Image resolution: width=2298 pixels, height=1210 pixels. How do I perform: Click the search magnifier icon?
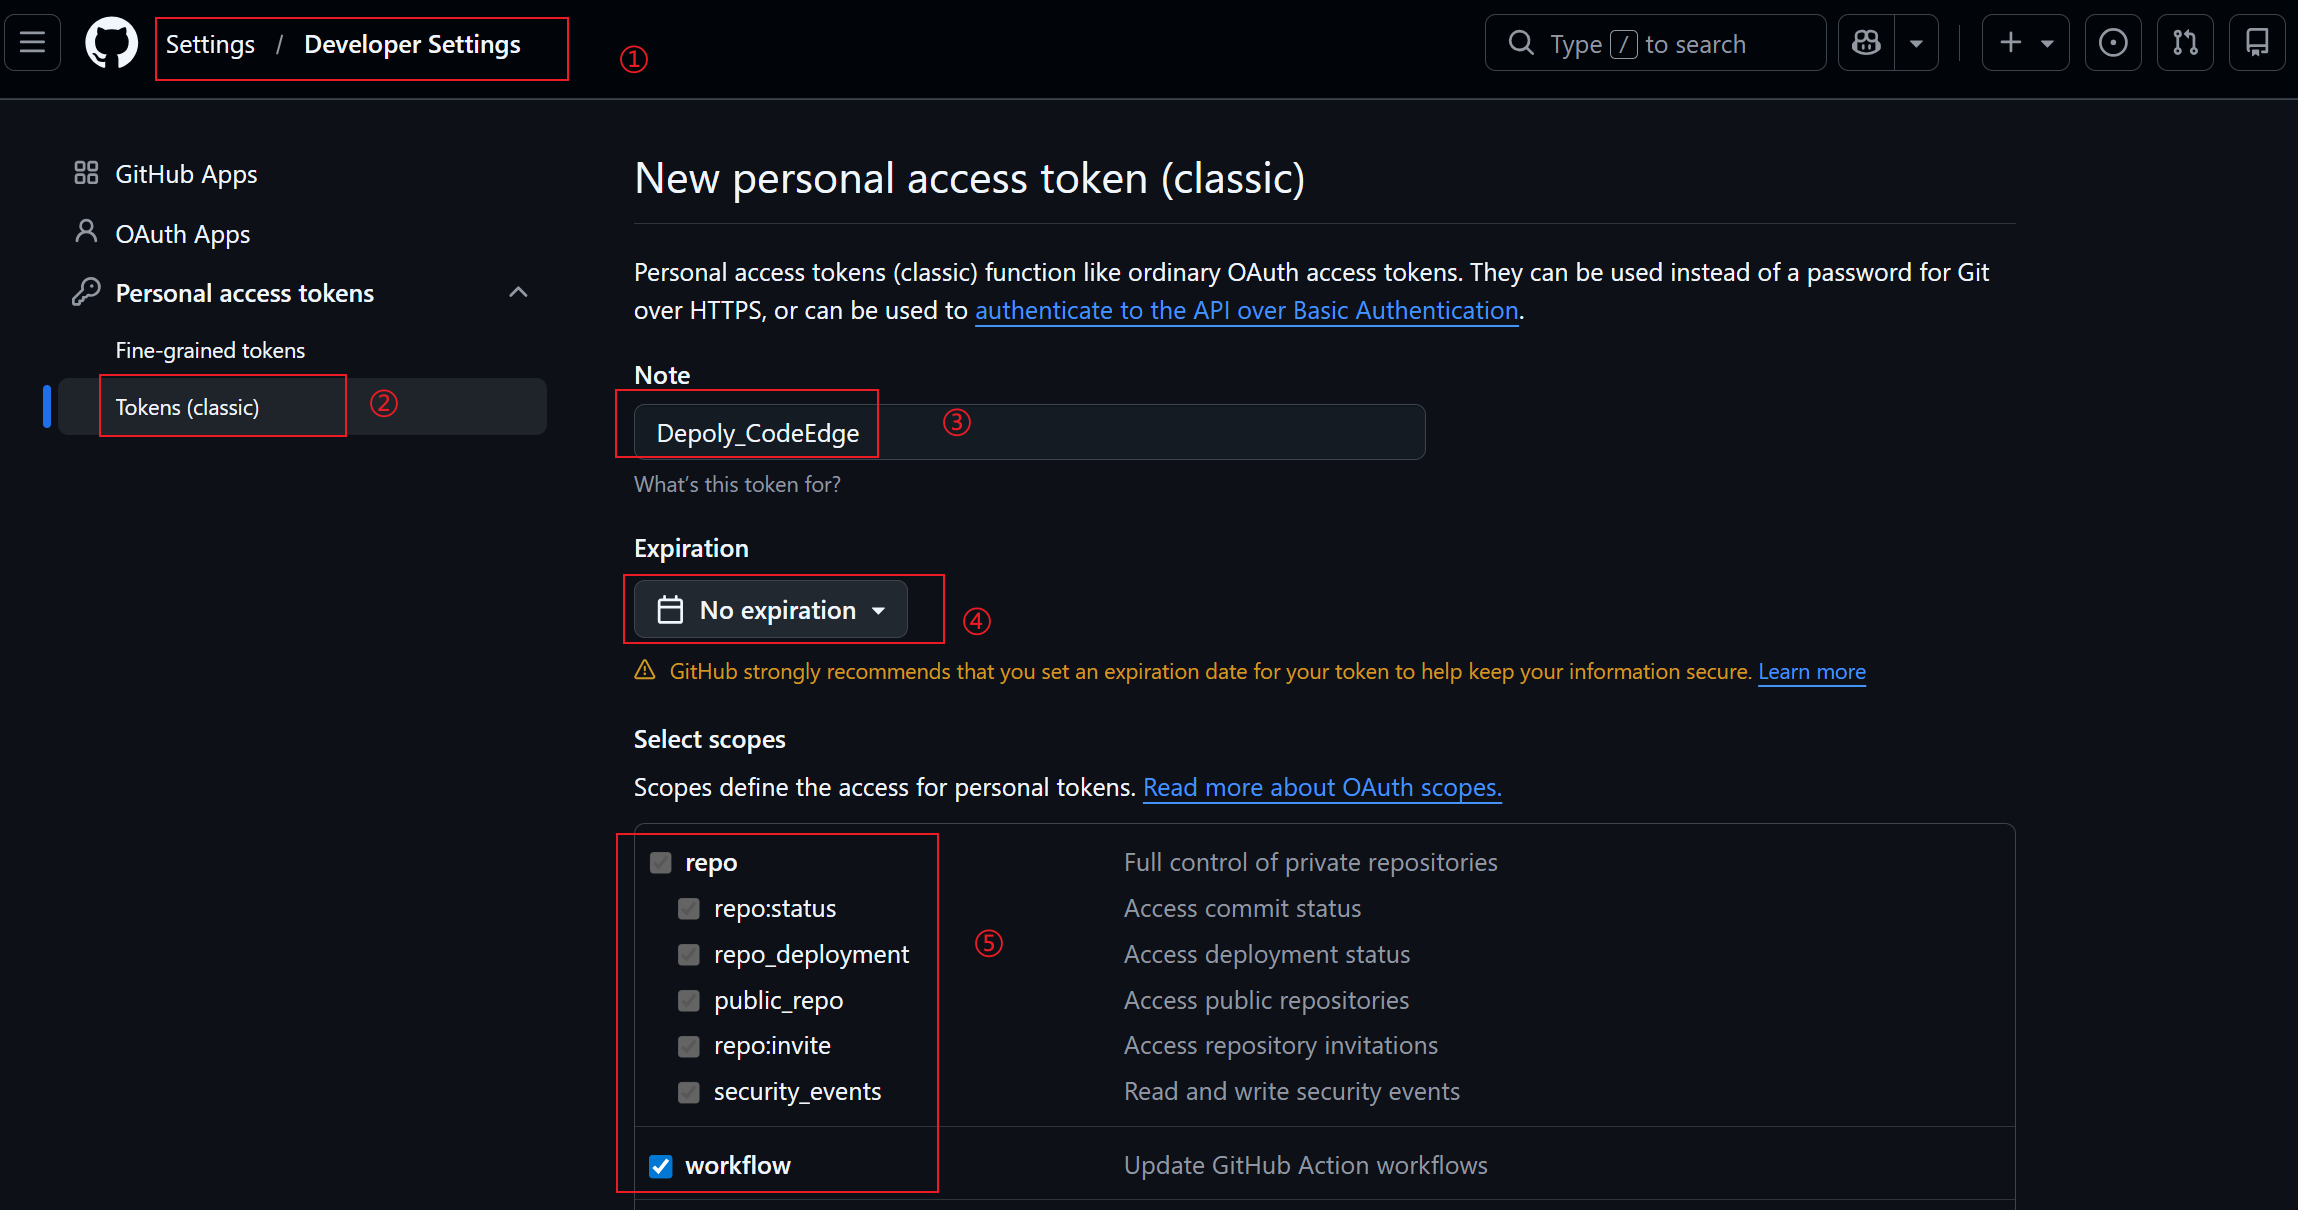coord(1521,43)
